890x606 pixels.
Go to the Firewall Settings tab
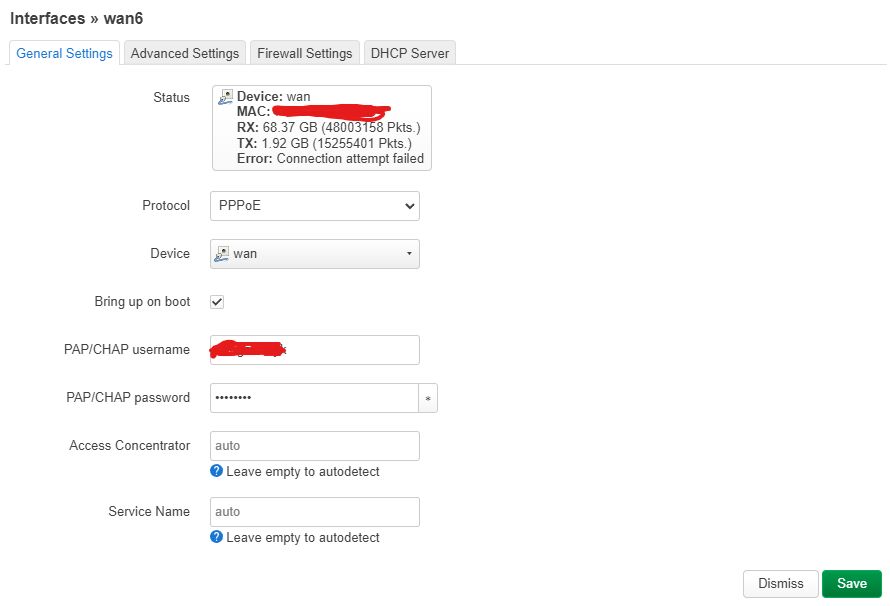click(x=304, y=53)
